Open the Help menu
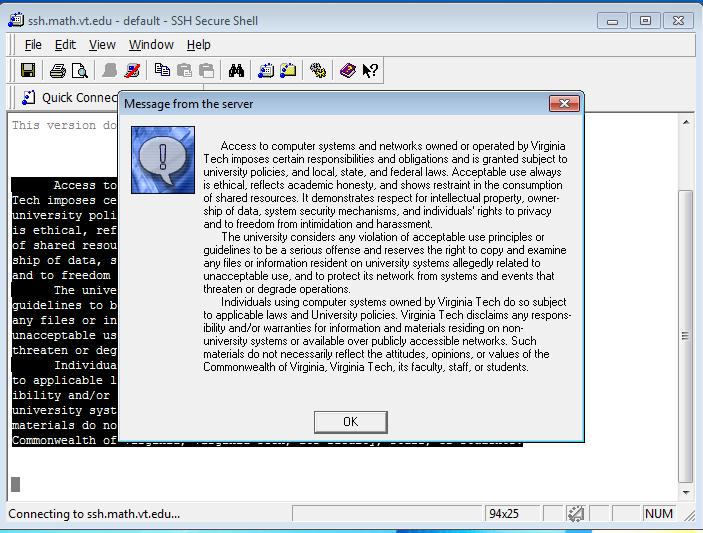 point(199,45)
